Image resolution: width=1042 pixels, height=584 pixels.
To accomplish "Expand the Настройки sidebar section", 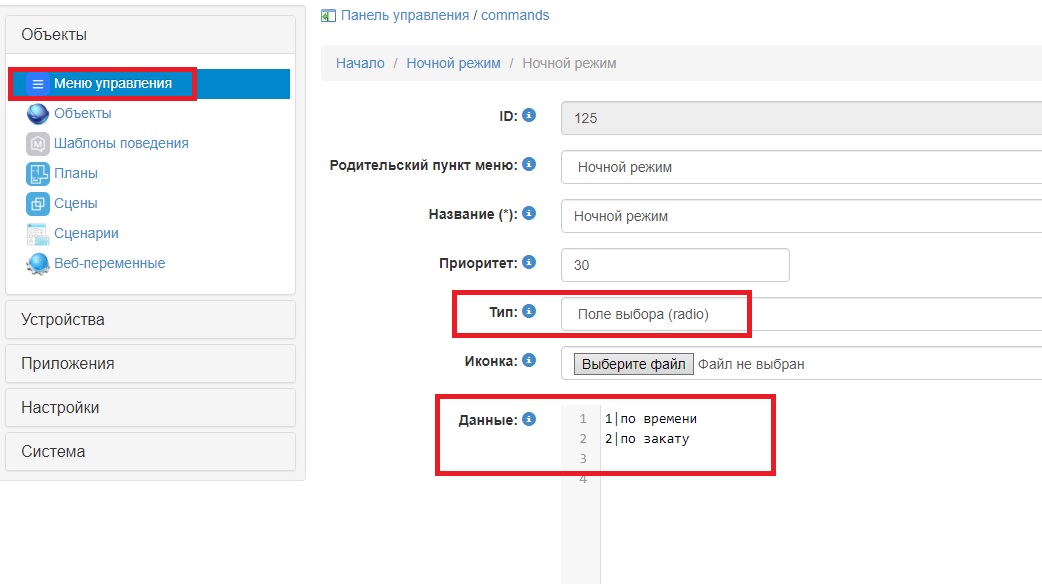I will pos(150,408).
